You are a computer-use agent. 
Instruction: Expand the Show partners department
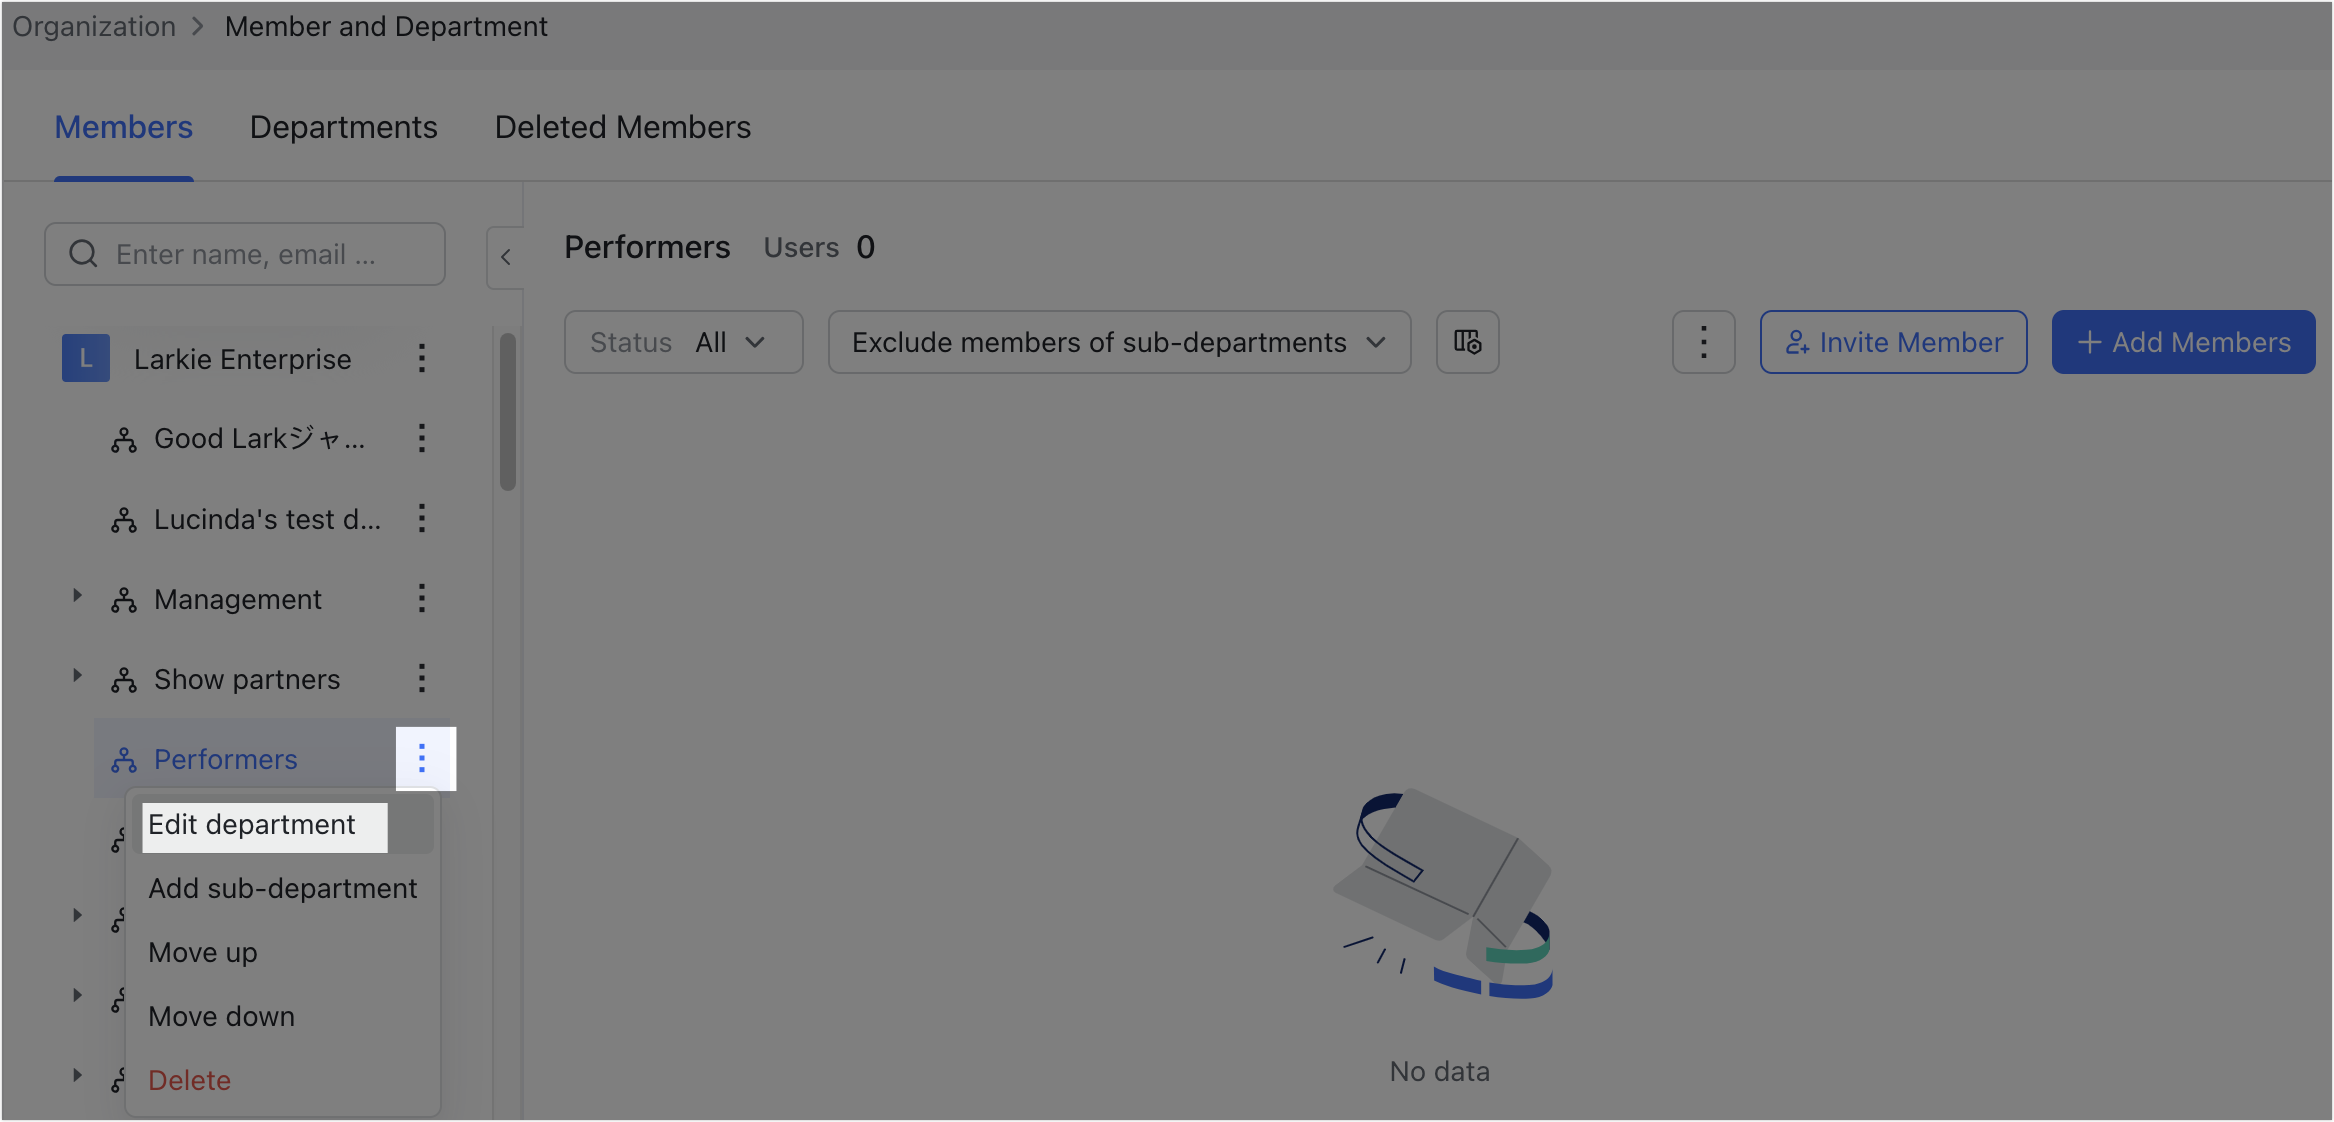[77, 676]
